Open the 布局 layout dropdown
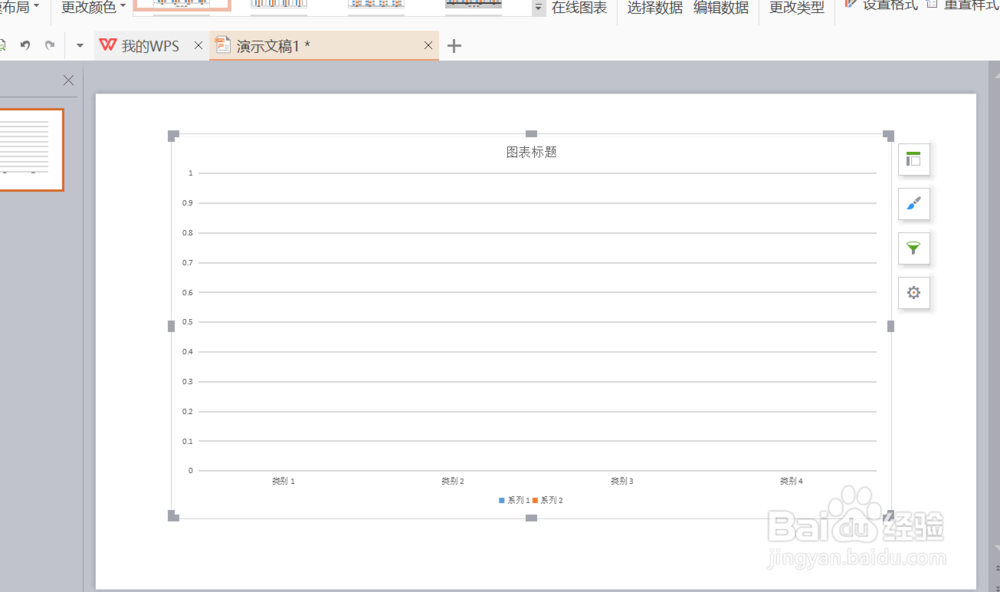 click(x=14, y=6)
